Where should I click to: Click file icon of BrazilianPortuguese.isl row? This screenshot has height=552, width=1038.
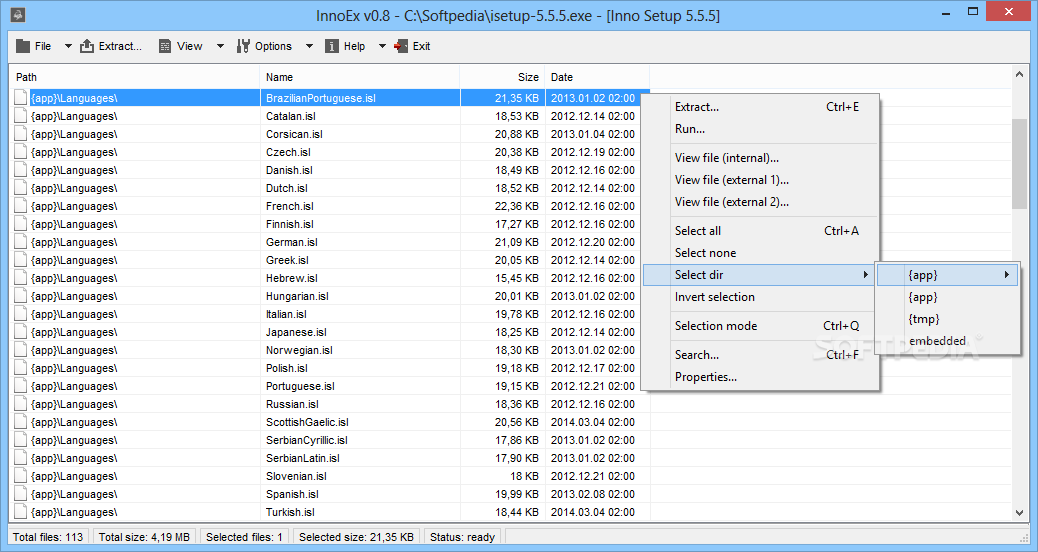[21, 98]
